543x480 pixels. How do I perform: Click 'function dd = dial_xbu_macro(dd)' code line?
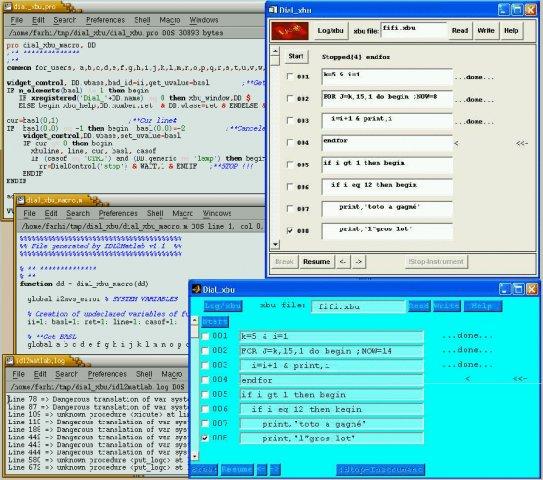[84, 284]
